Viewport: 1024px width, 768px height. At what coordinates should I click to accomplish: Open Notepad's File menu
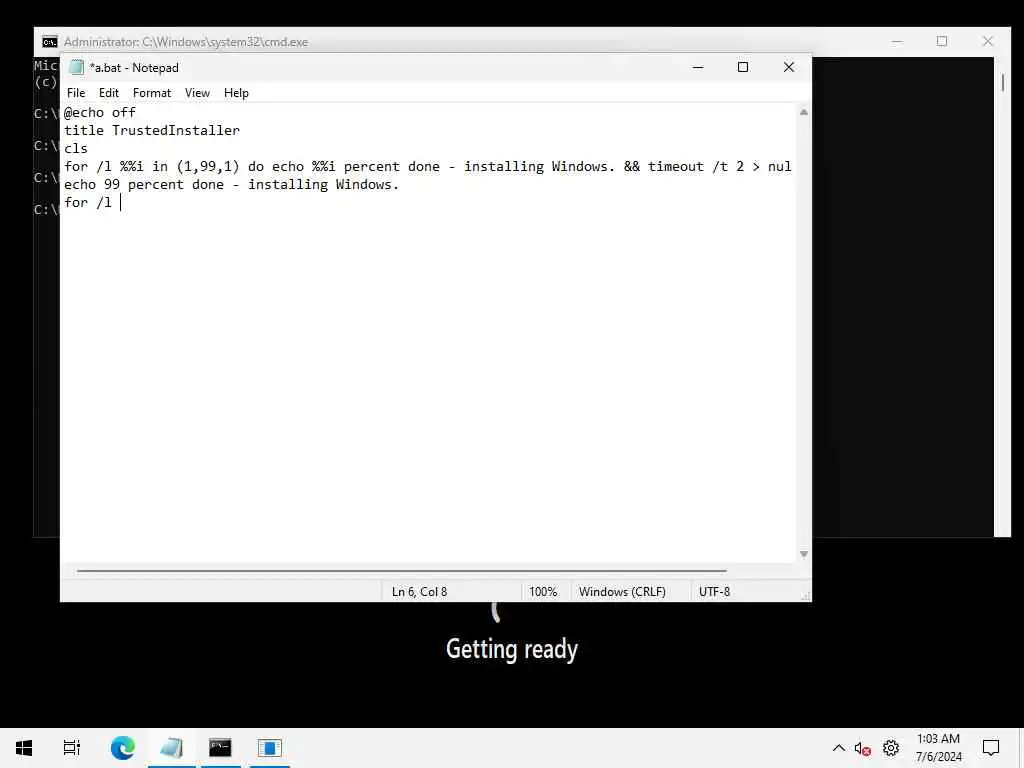click(x=76, y=93)
